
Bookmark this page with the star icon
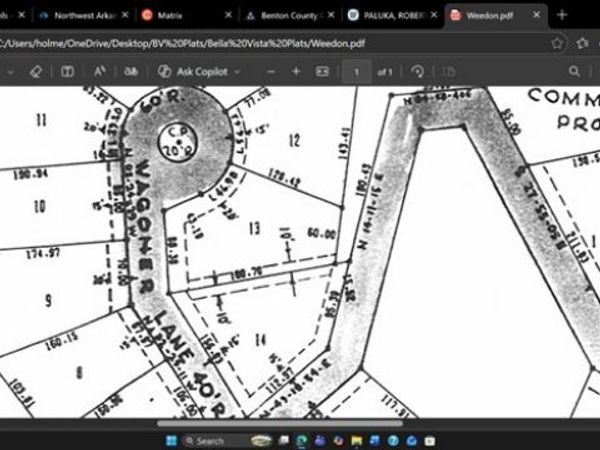[x=557, y=43]
